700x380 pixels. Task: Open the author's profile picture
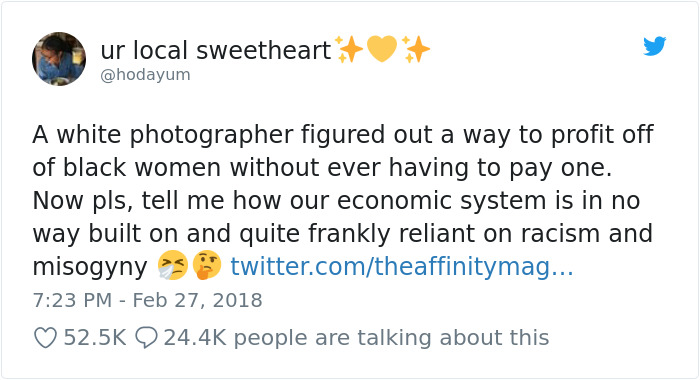click(x=59, y=58)
